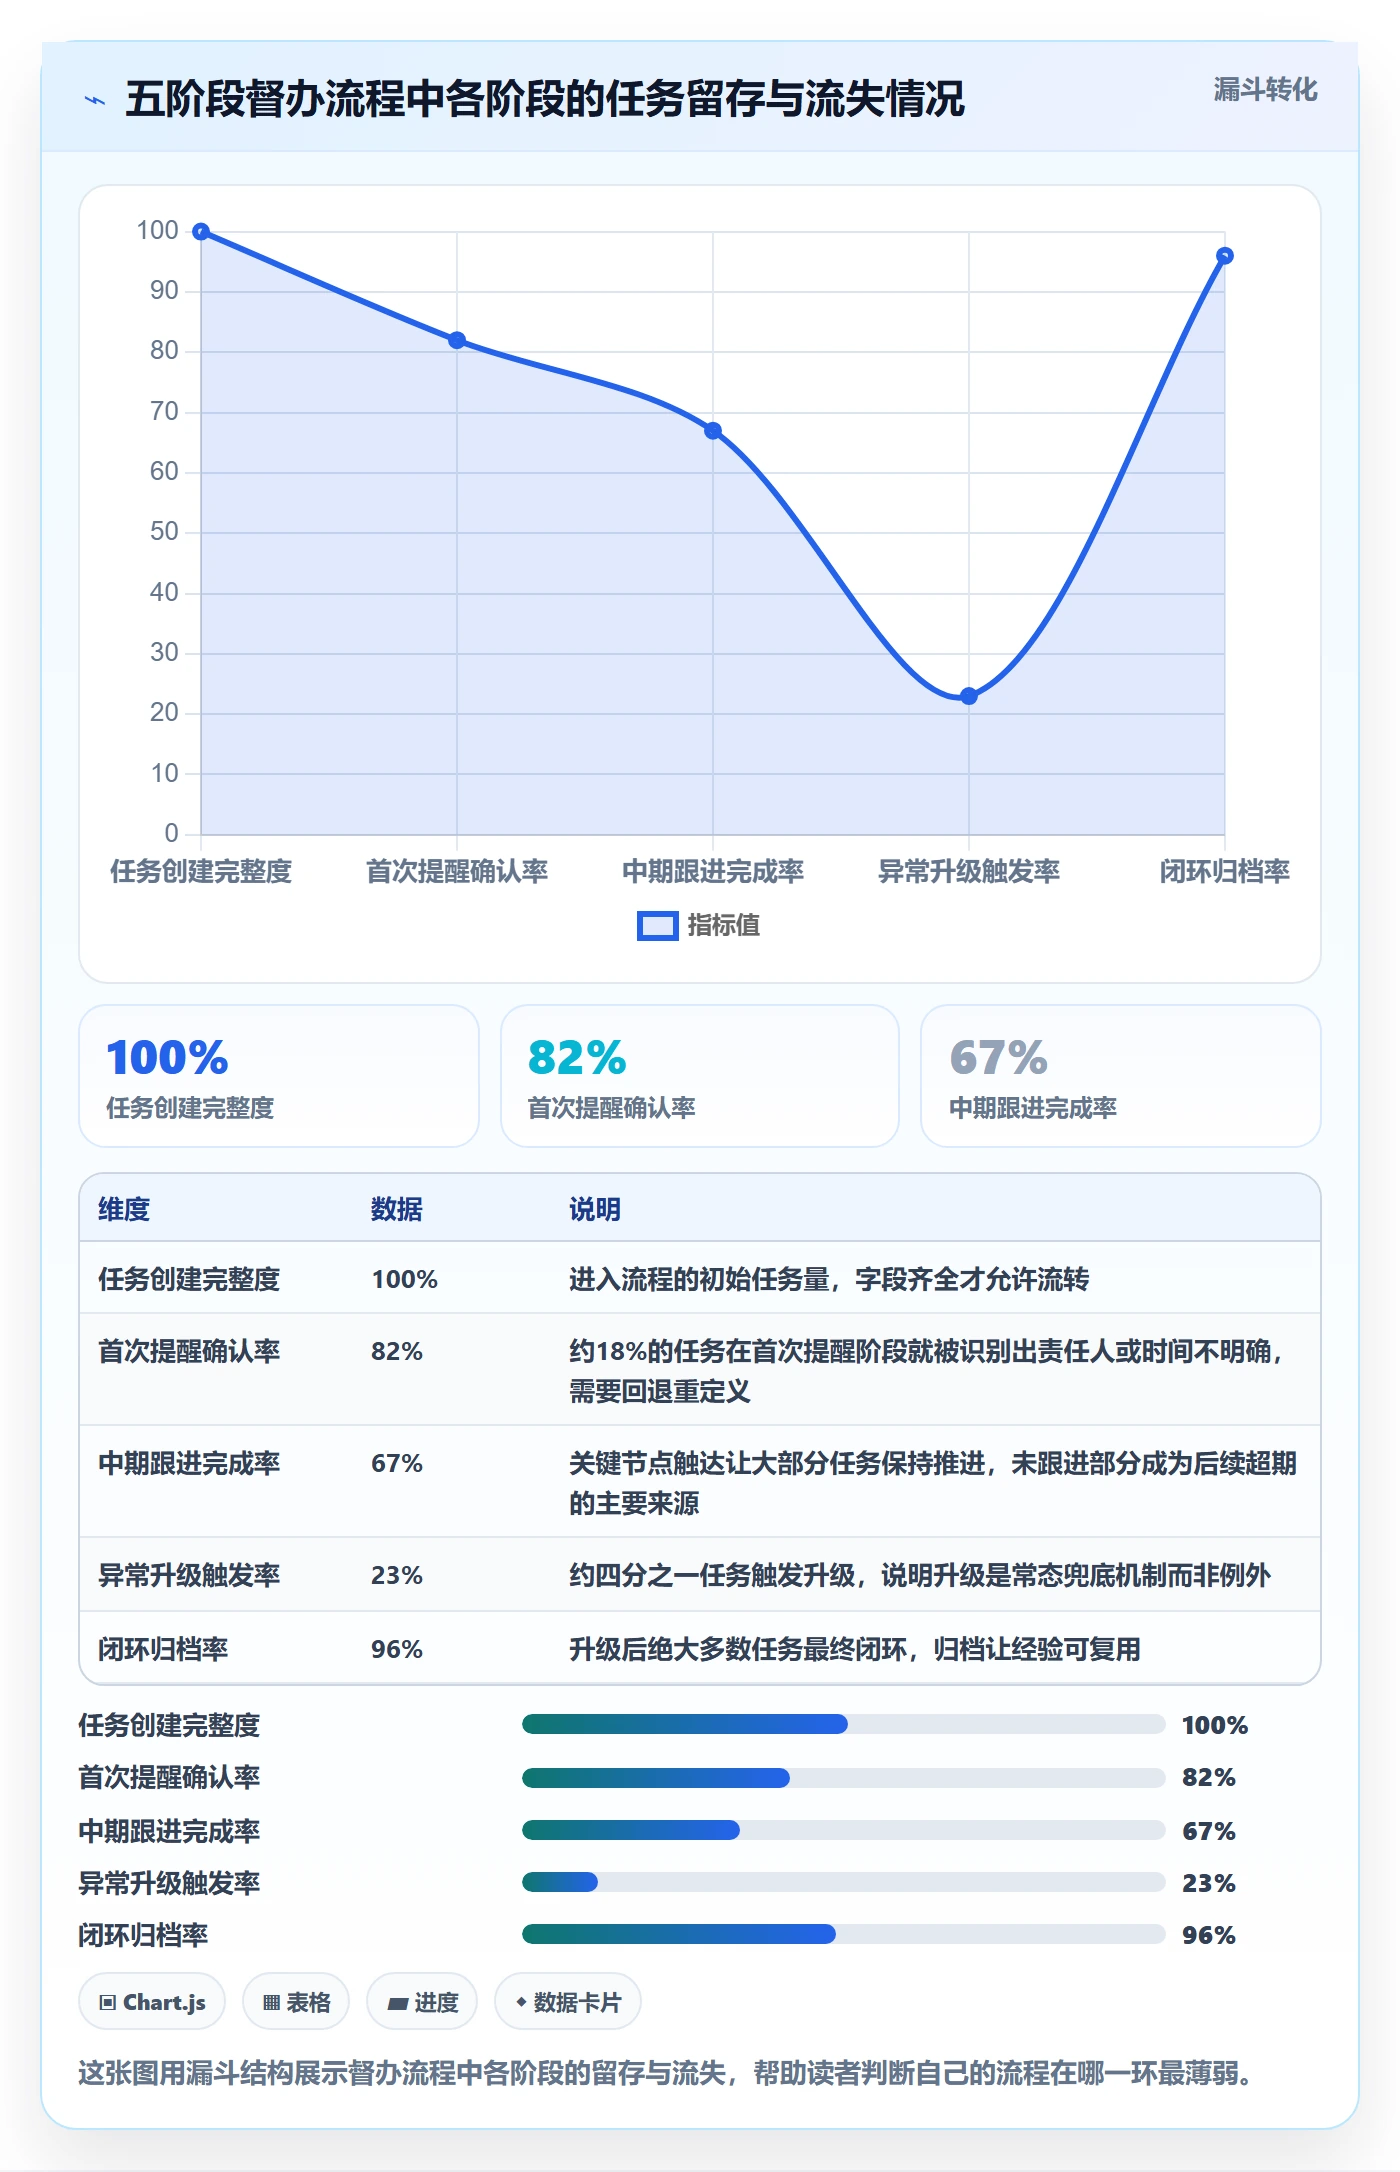The height and width of the screenshot is (2172, 1400).
Task: Select the 表格 tag
Action: 296,2002
